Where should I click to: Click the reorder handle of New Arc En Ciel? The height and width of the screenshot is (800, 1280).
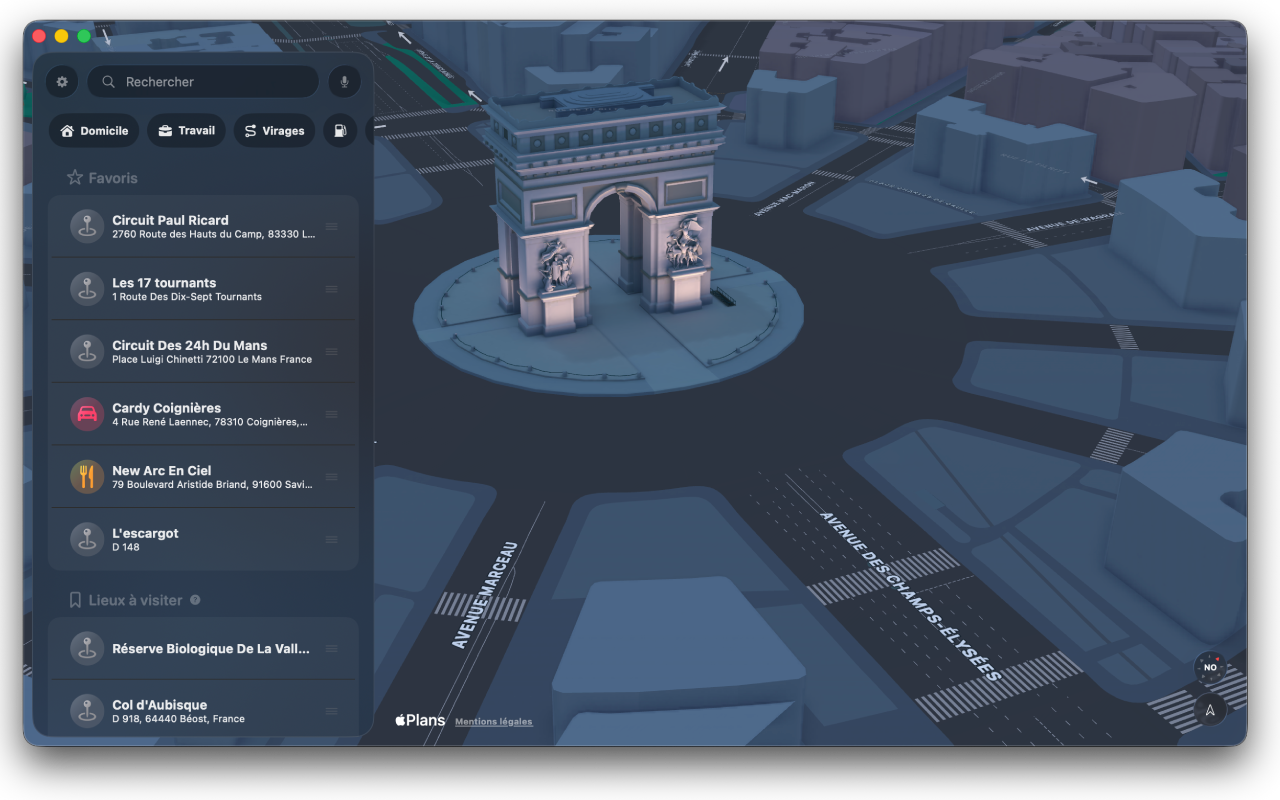(x=331, y=477)
